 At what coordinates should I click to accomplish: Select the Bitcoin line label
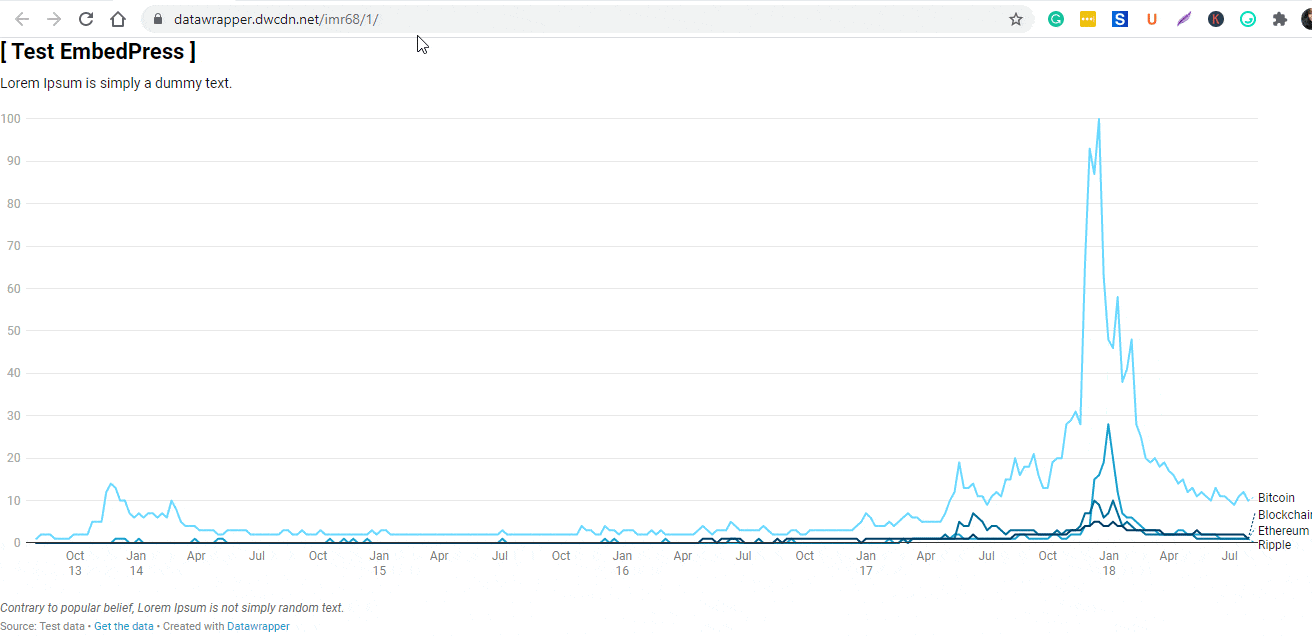1276,498
